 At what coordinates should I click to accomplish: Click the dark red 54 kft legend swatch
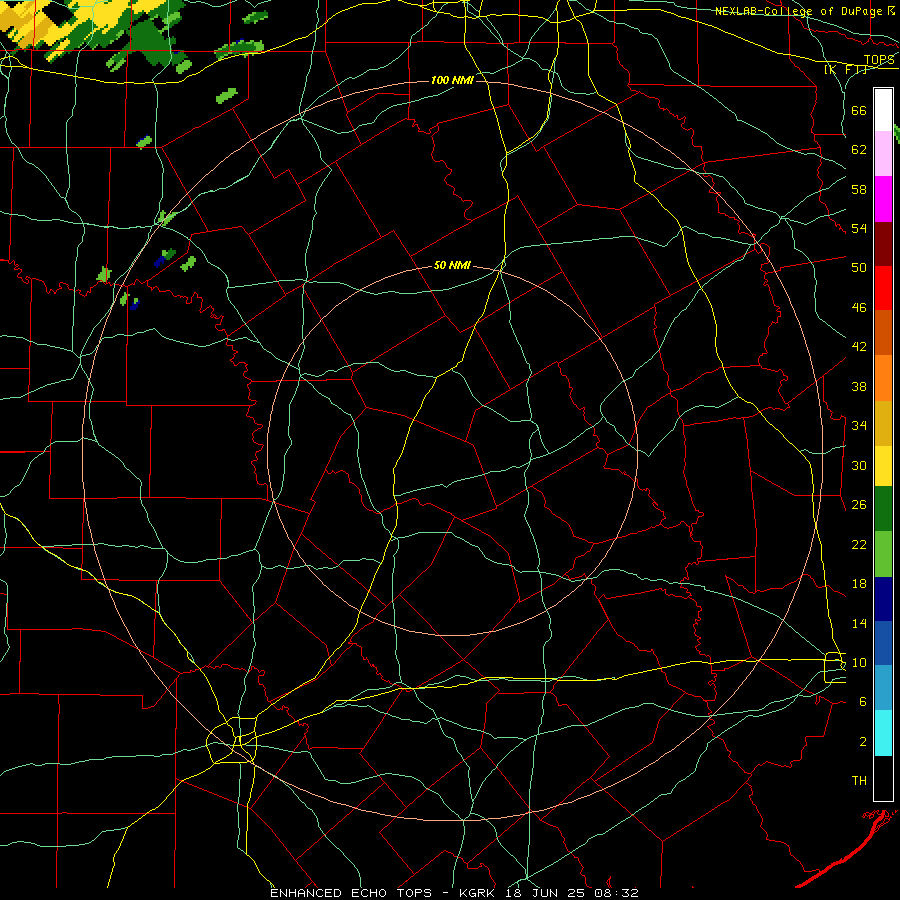[x=883, y=243]
